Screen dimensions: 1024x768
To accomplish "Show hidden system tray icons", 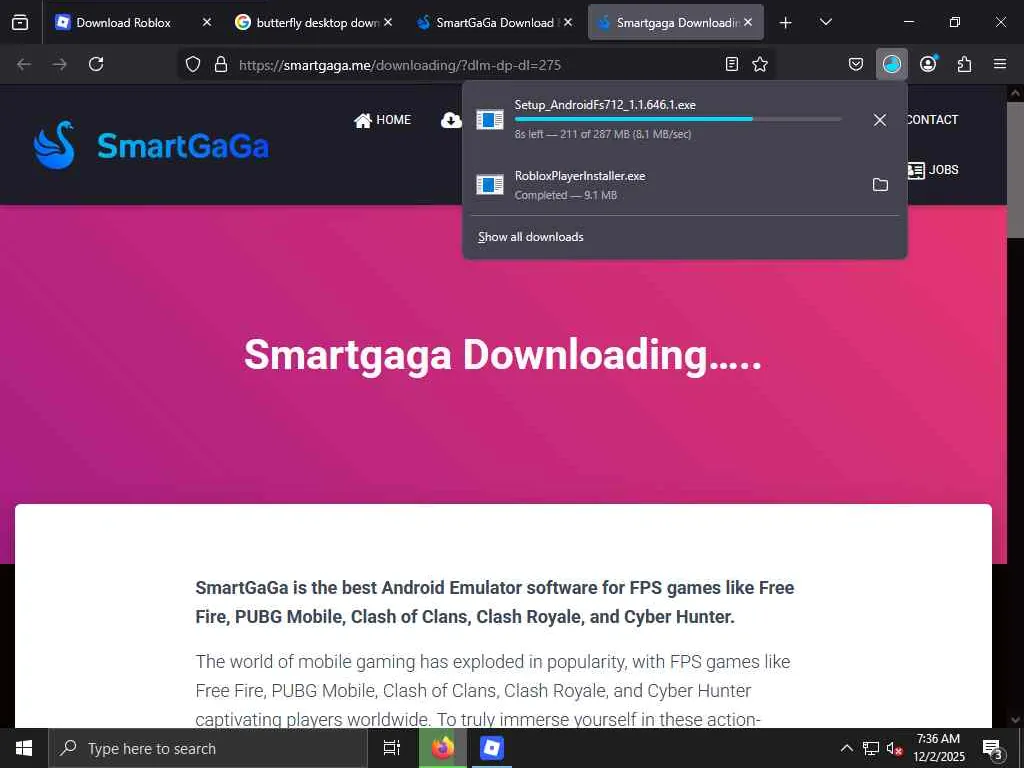I will click(846, 748).
